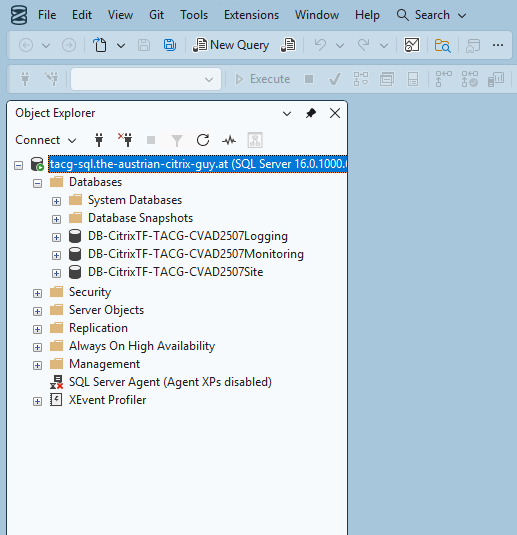Open the Extensions menu
The image size is (517, 535).
tap(252, 15)
